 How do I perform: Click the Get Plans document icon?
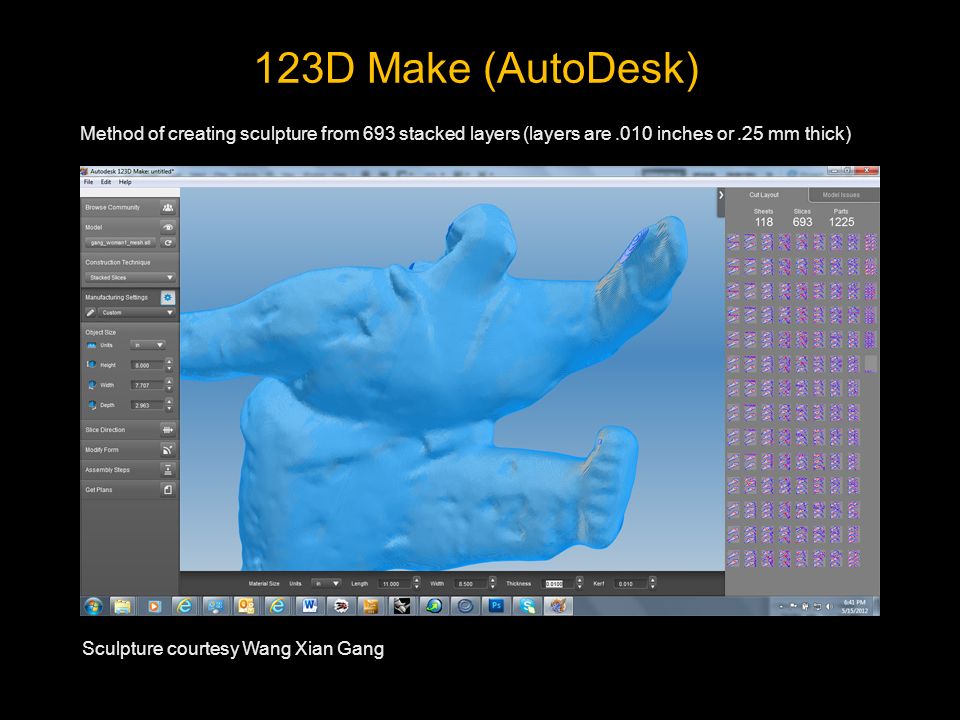(167, 490)
